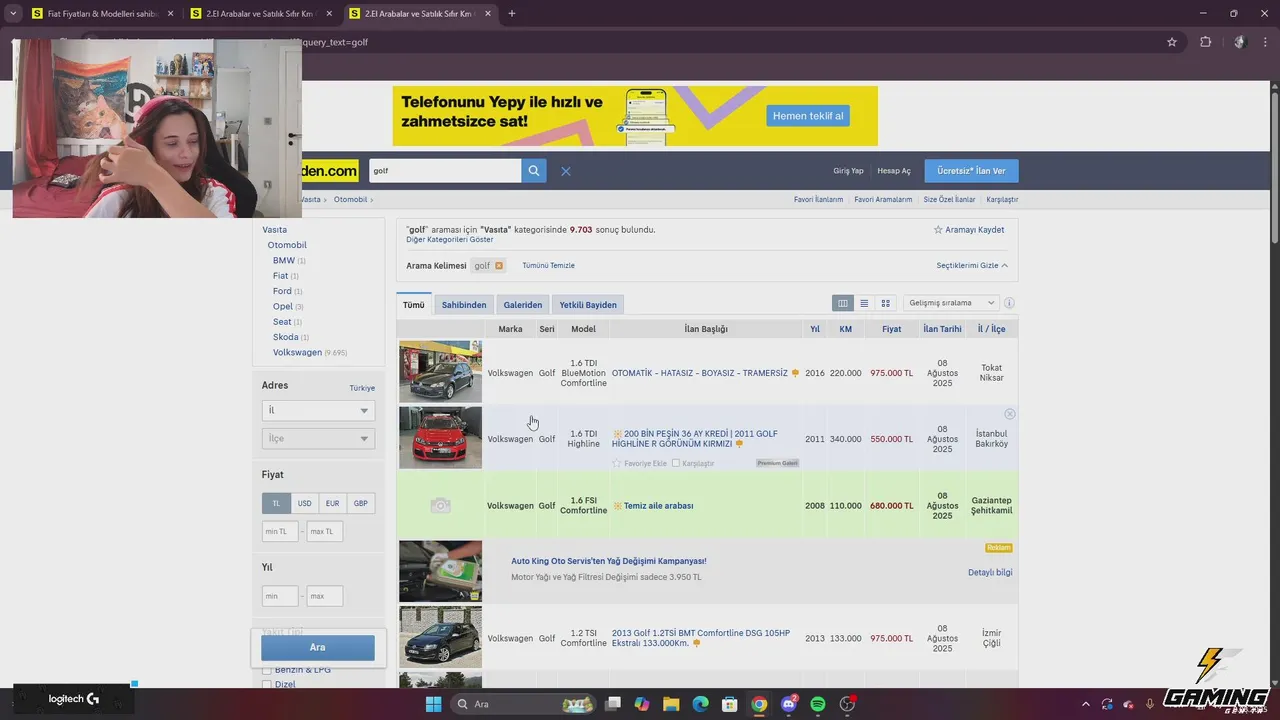Image resolution: width=1280 pixels, height=720 pixels.
Task: Sort the table by Fiyat column header
Action: pos(891,329)
